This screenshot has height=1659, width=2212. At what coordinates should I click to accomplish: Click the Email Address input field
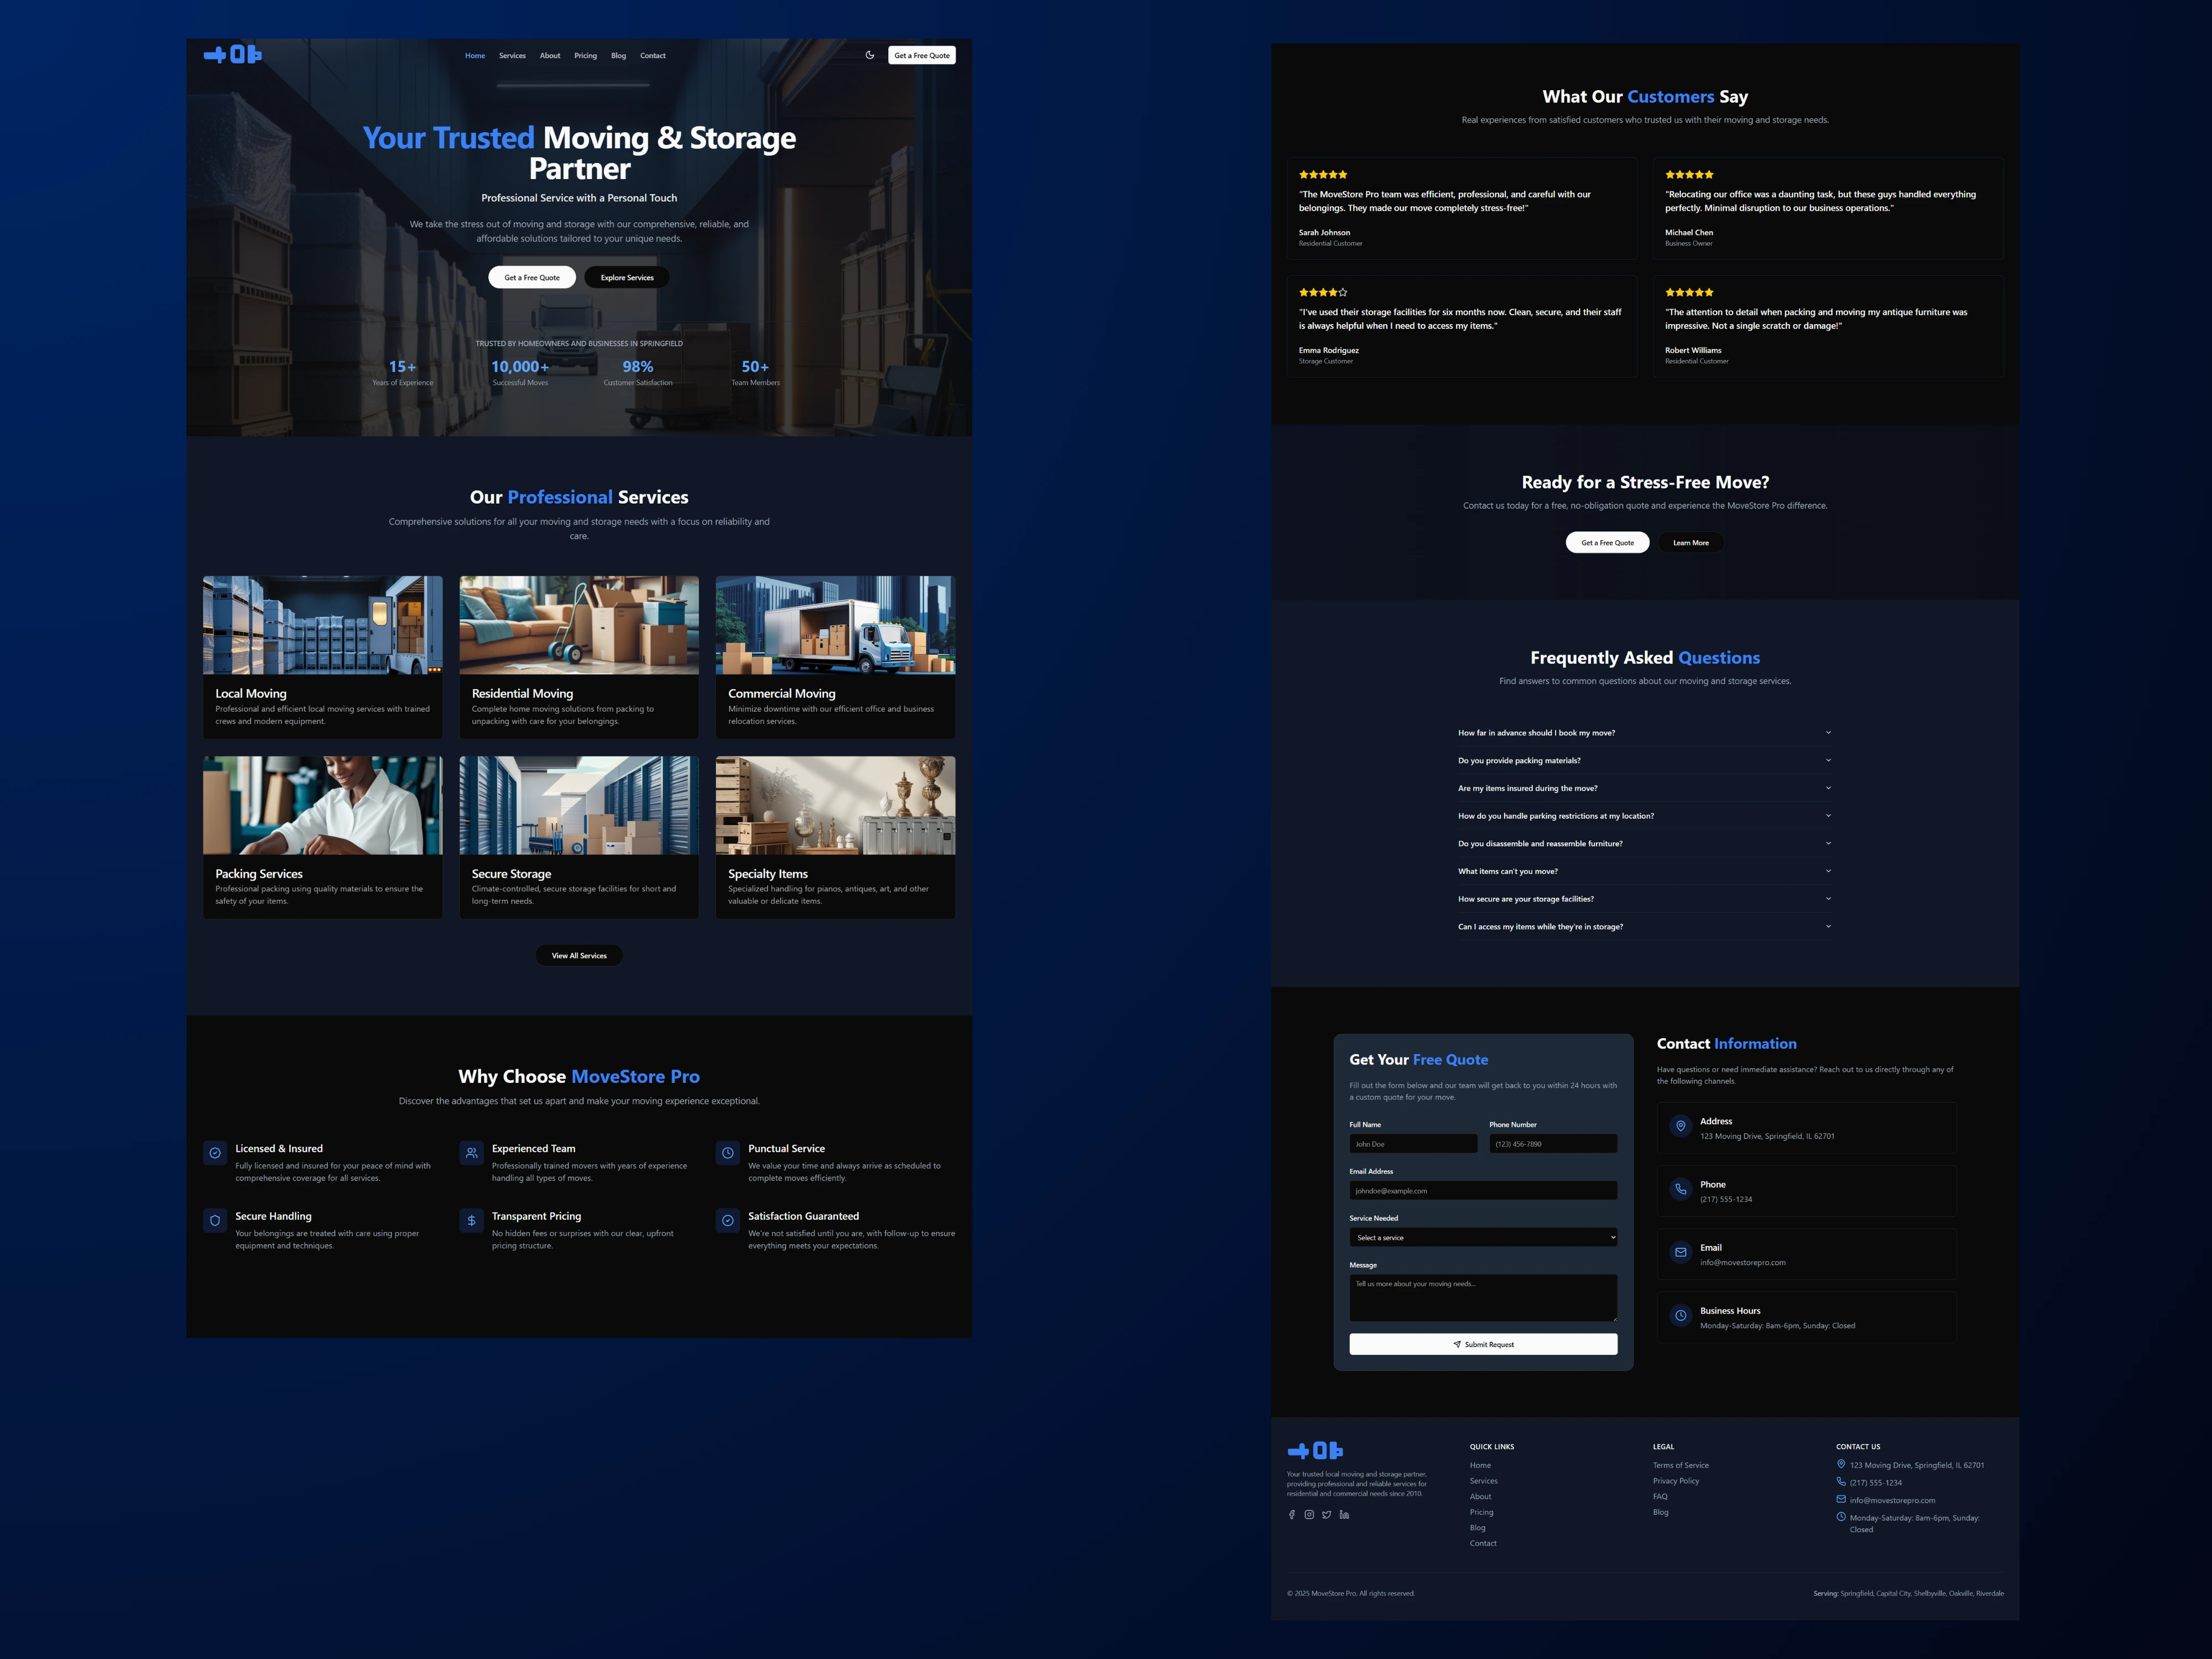[1483, 1191]
